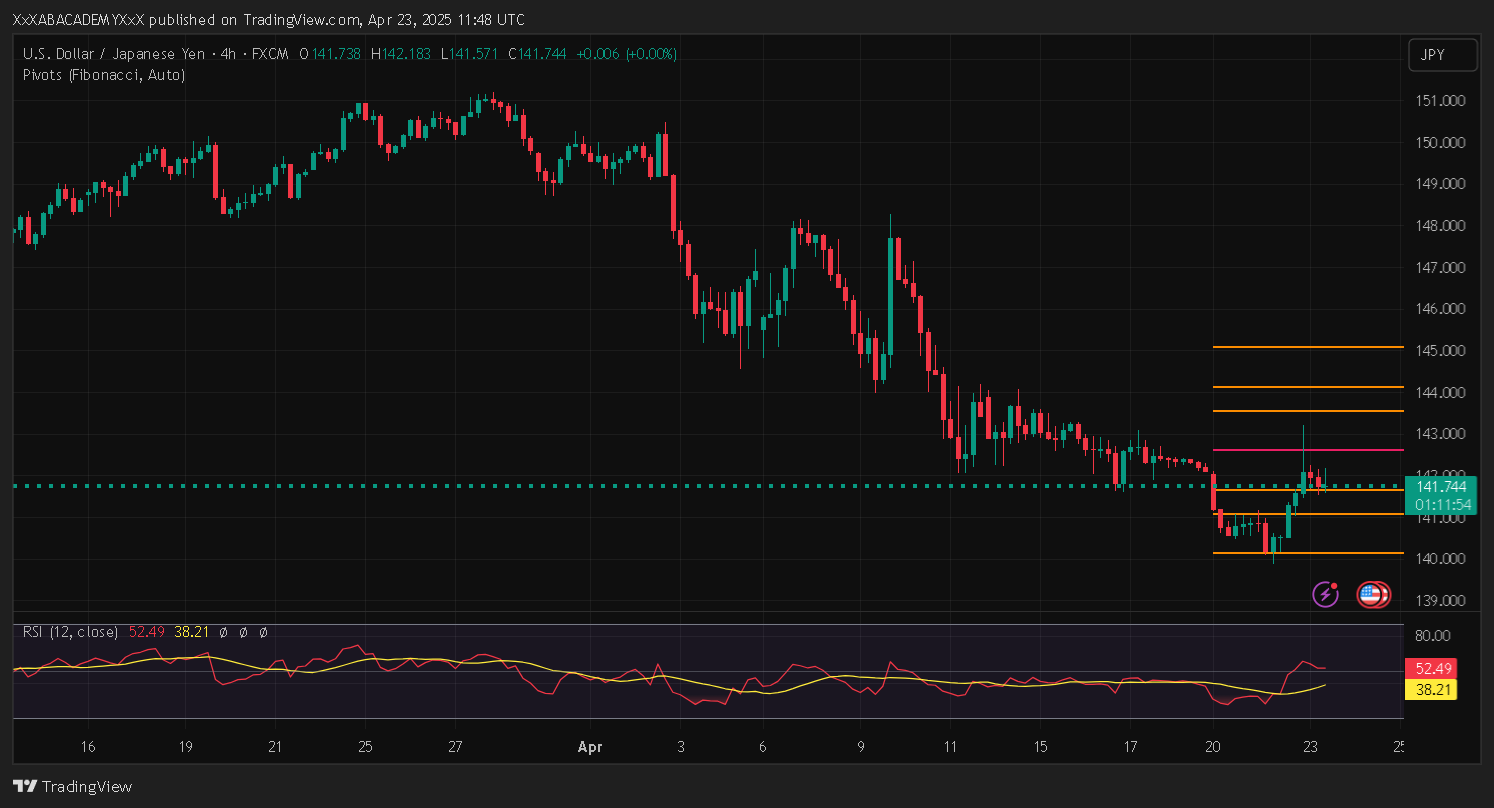Screen dimensions: 1494x808
Task: Click the purple lightning bolt news icon
Action: (x=1325, y=594)
